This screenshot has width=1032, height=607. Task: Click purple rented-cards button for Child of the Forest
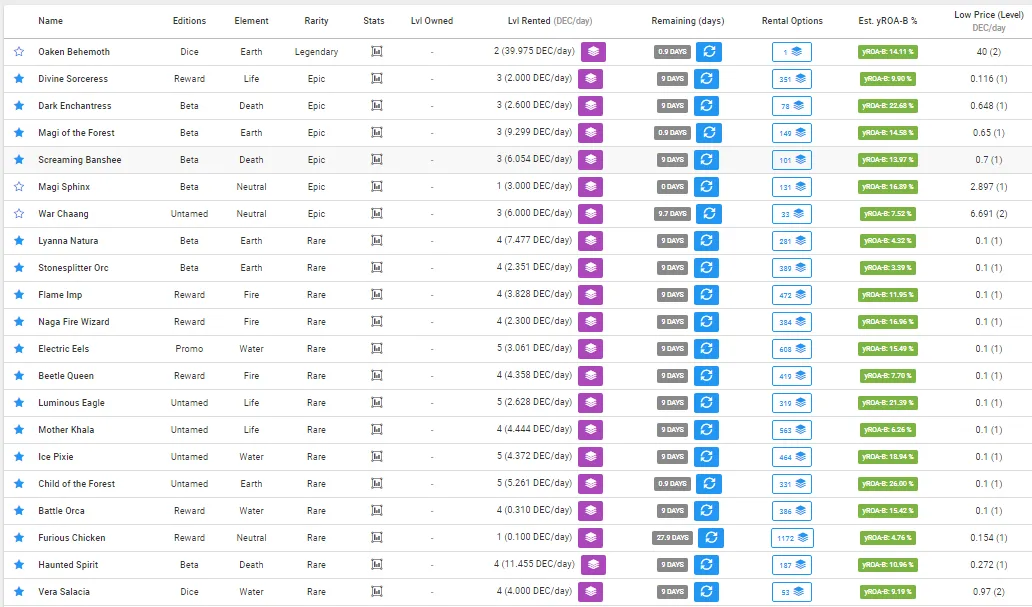point(590,483)
